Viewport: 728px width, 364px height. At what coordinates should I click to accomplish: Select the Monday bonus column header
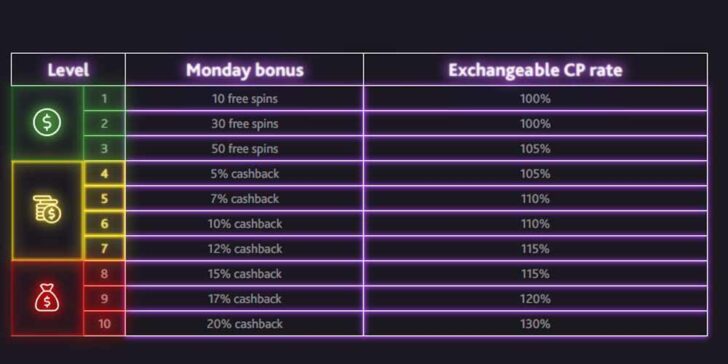click(x=245, y=70)
